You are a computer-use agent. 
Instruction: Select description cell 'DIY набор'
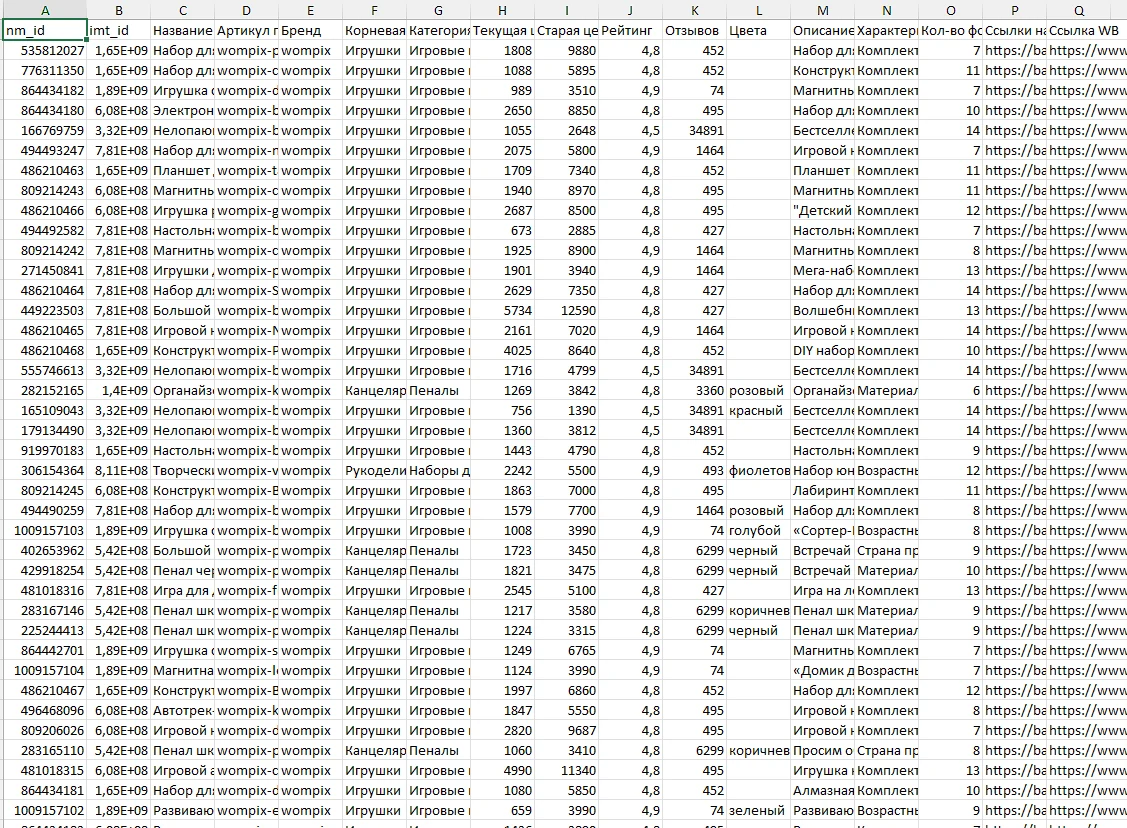822,350
